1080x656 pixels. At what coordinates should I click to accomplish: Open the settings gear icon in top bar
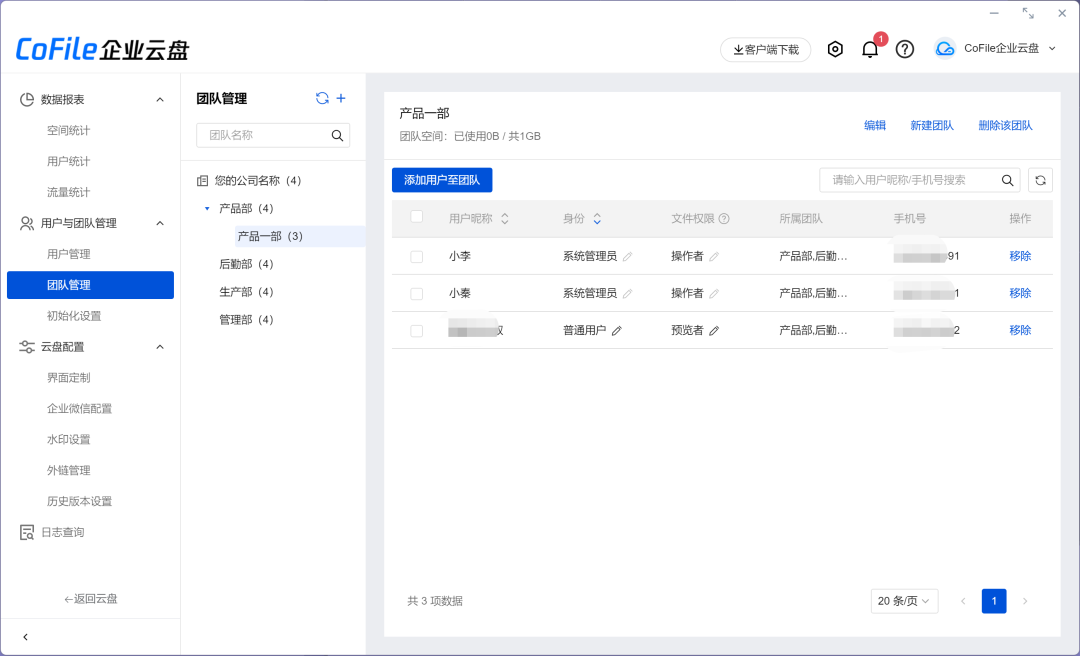point(835,48)
